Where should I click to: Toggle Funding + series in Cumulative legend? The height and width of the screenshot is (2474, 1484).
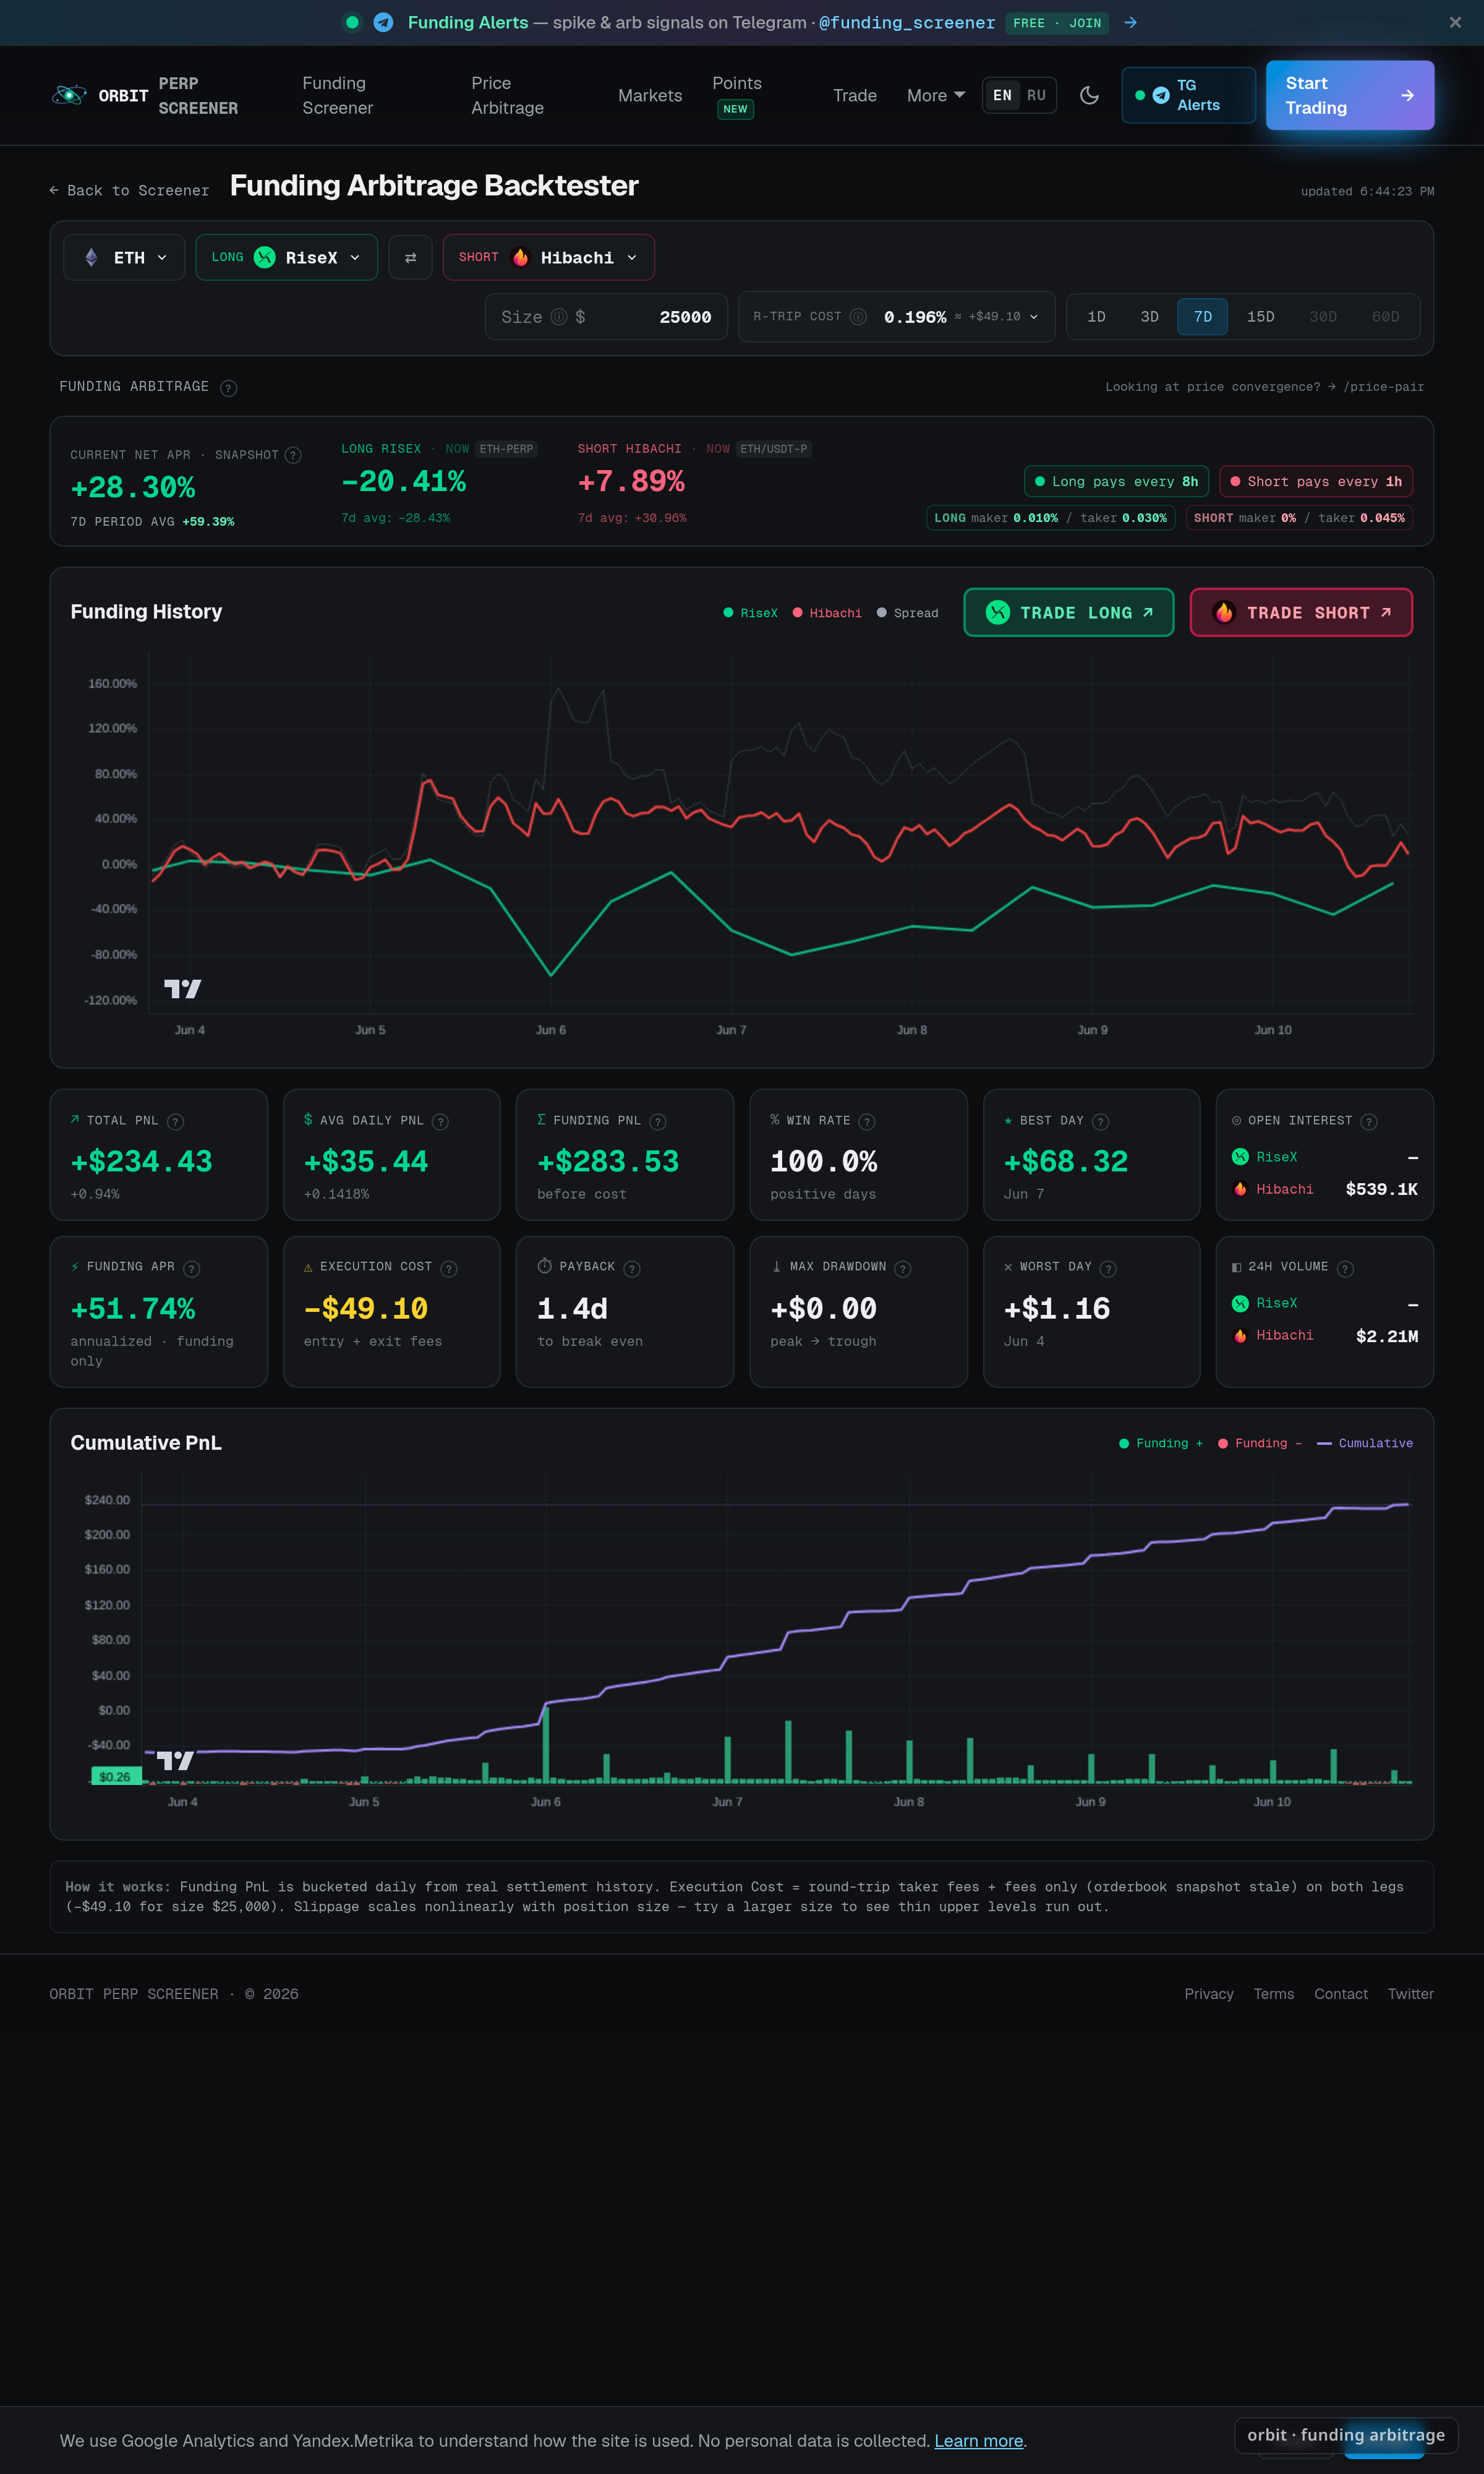(x=1161, y=1443)
